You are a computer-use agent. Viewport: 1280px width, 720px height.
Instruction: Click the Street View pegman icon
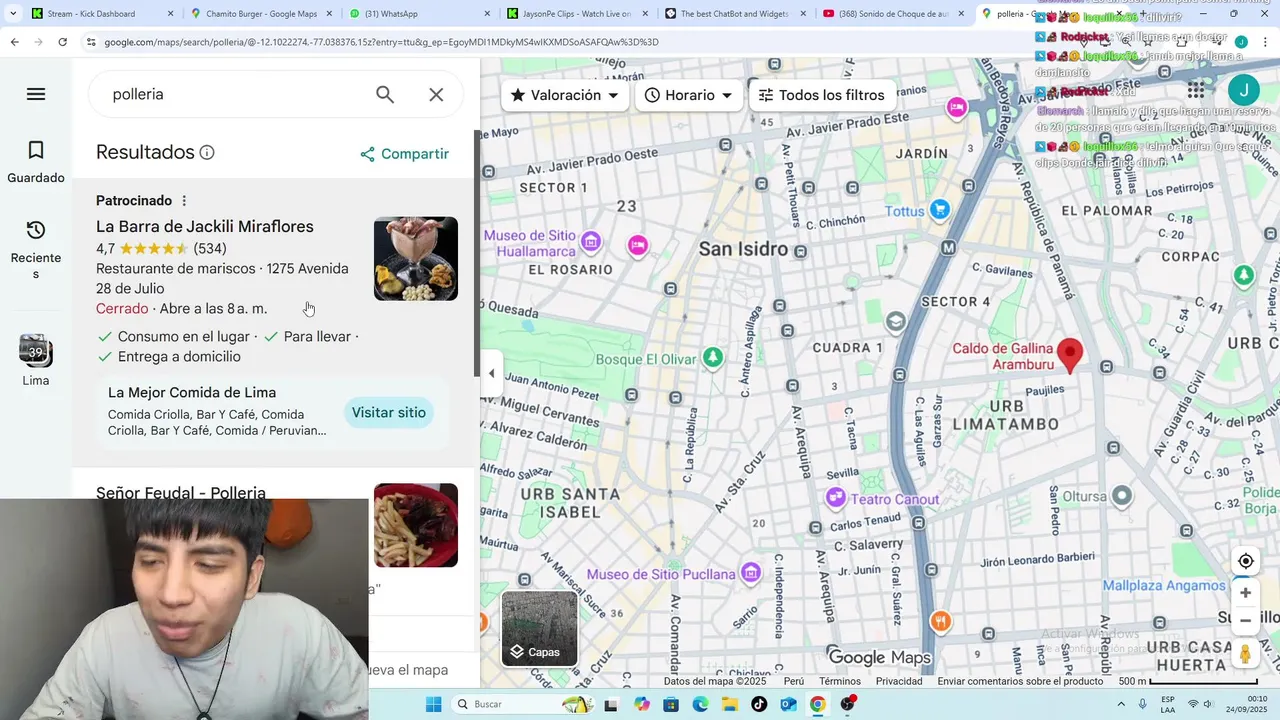(1245, 654)
